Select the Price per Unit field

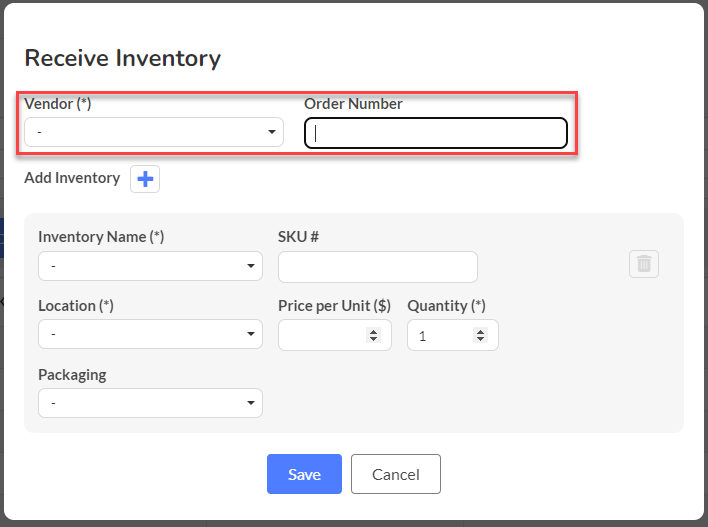point(335,335)
